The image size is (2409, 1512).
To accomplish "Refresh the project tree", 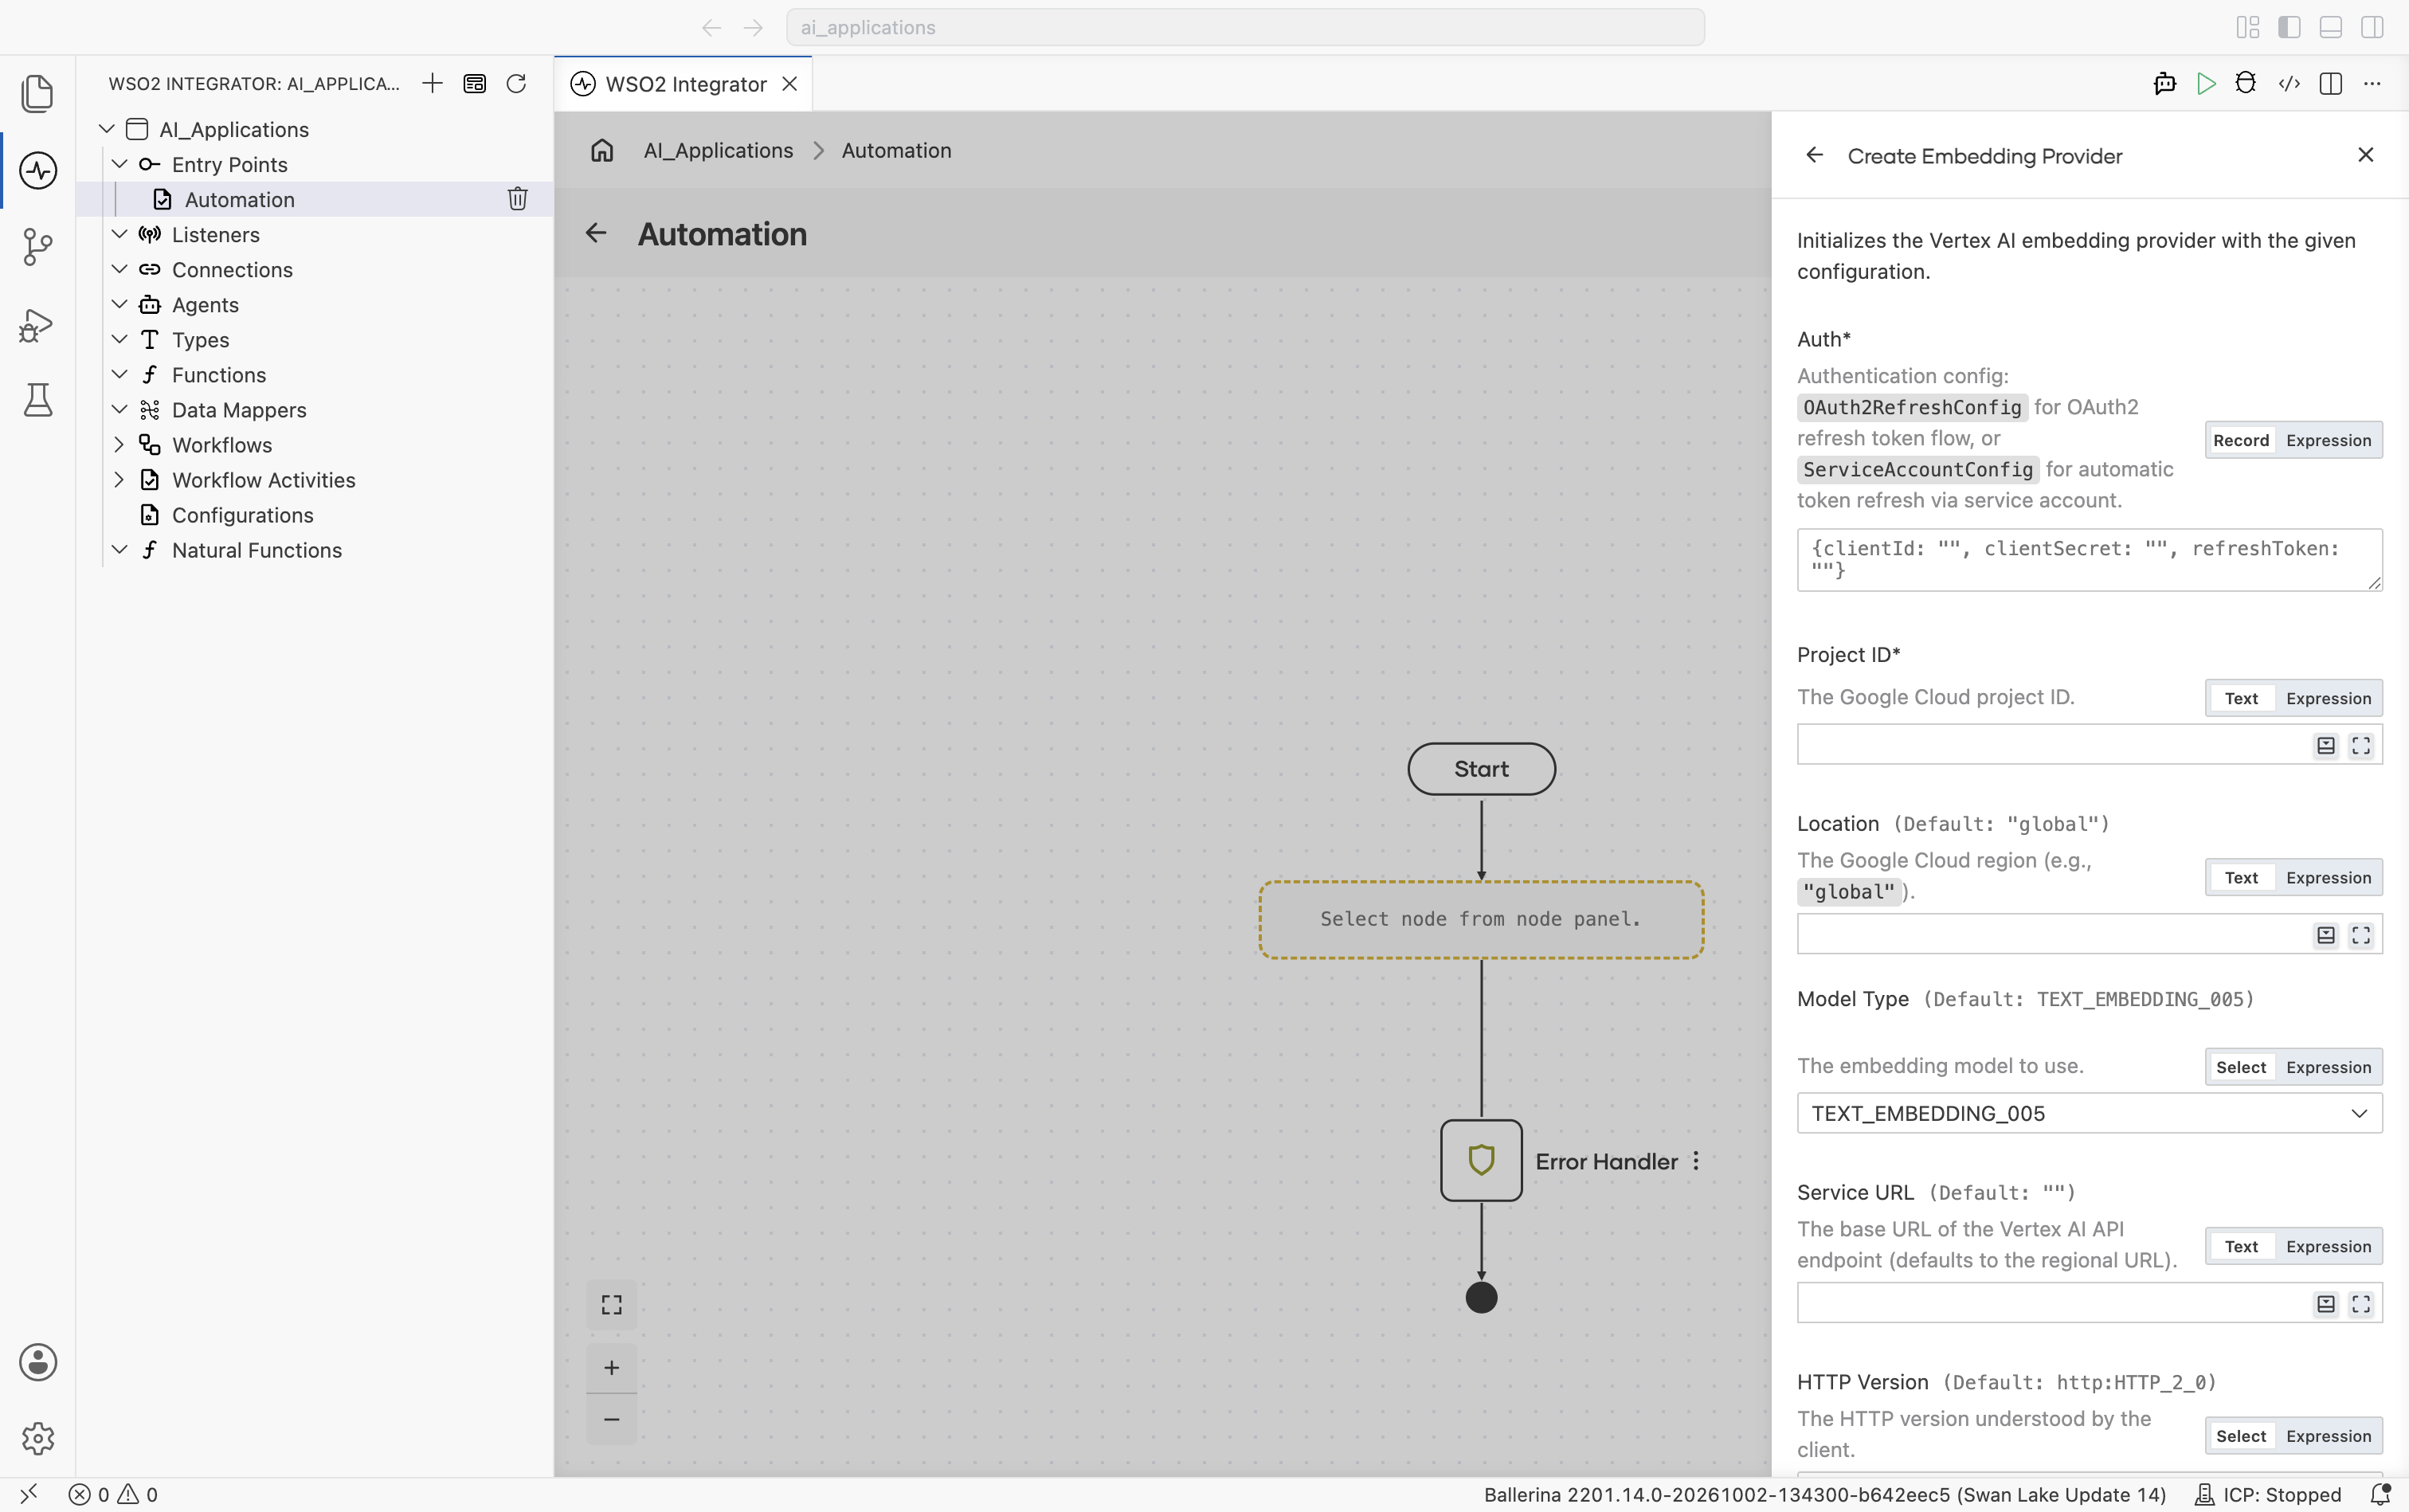I will 516,83.
